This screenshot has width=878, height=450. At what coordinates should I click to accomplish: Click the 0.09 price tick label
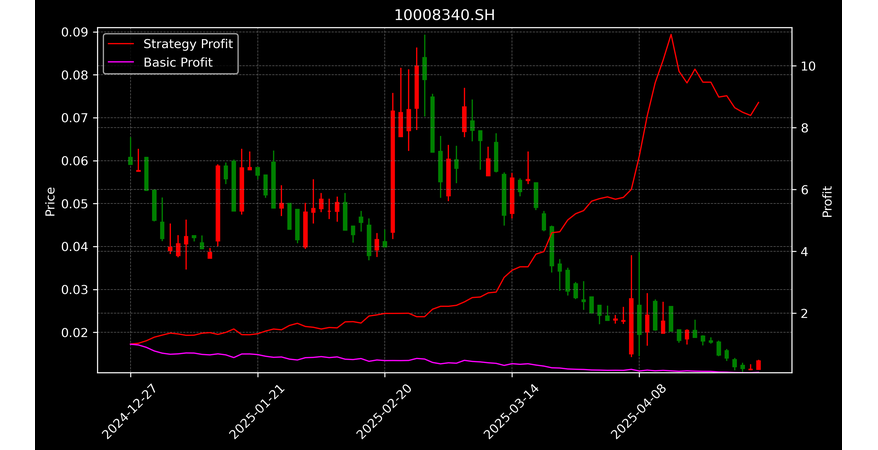point(75,32)
